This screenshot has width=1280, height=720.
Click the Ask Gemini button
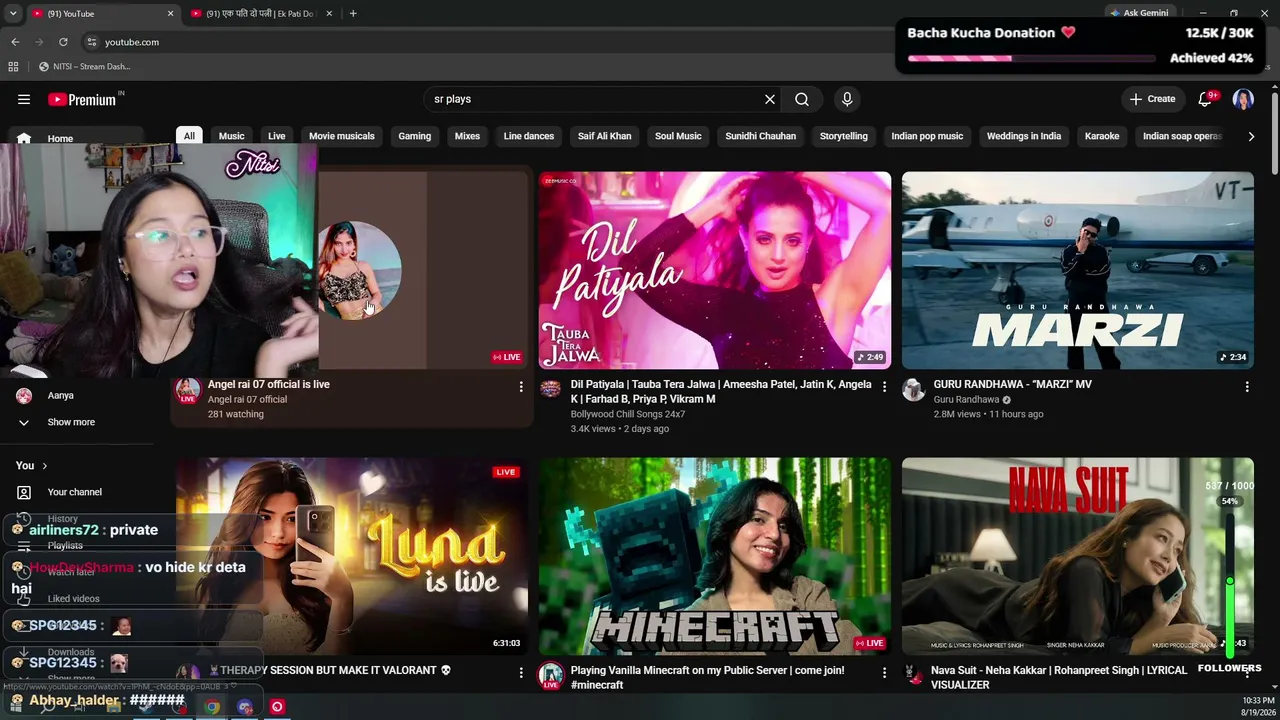click(x=1139, y=13)
